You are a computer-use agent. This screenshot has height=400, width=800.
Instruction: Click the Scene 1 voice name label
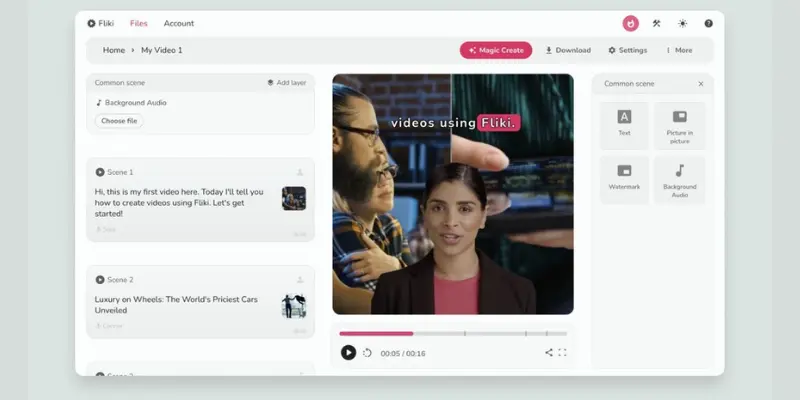[106, 230]
